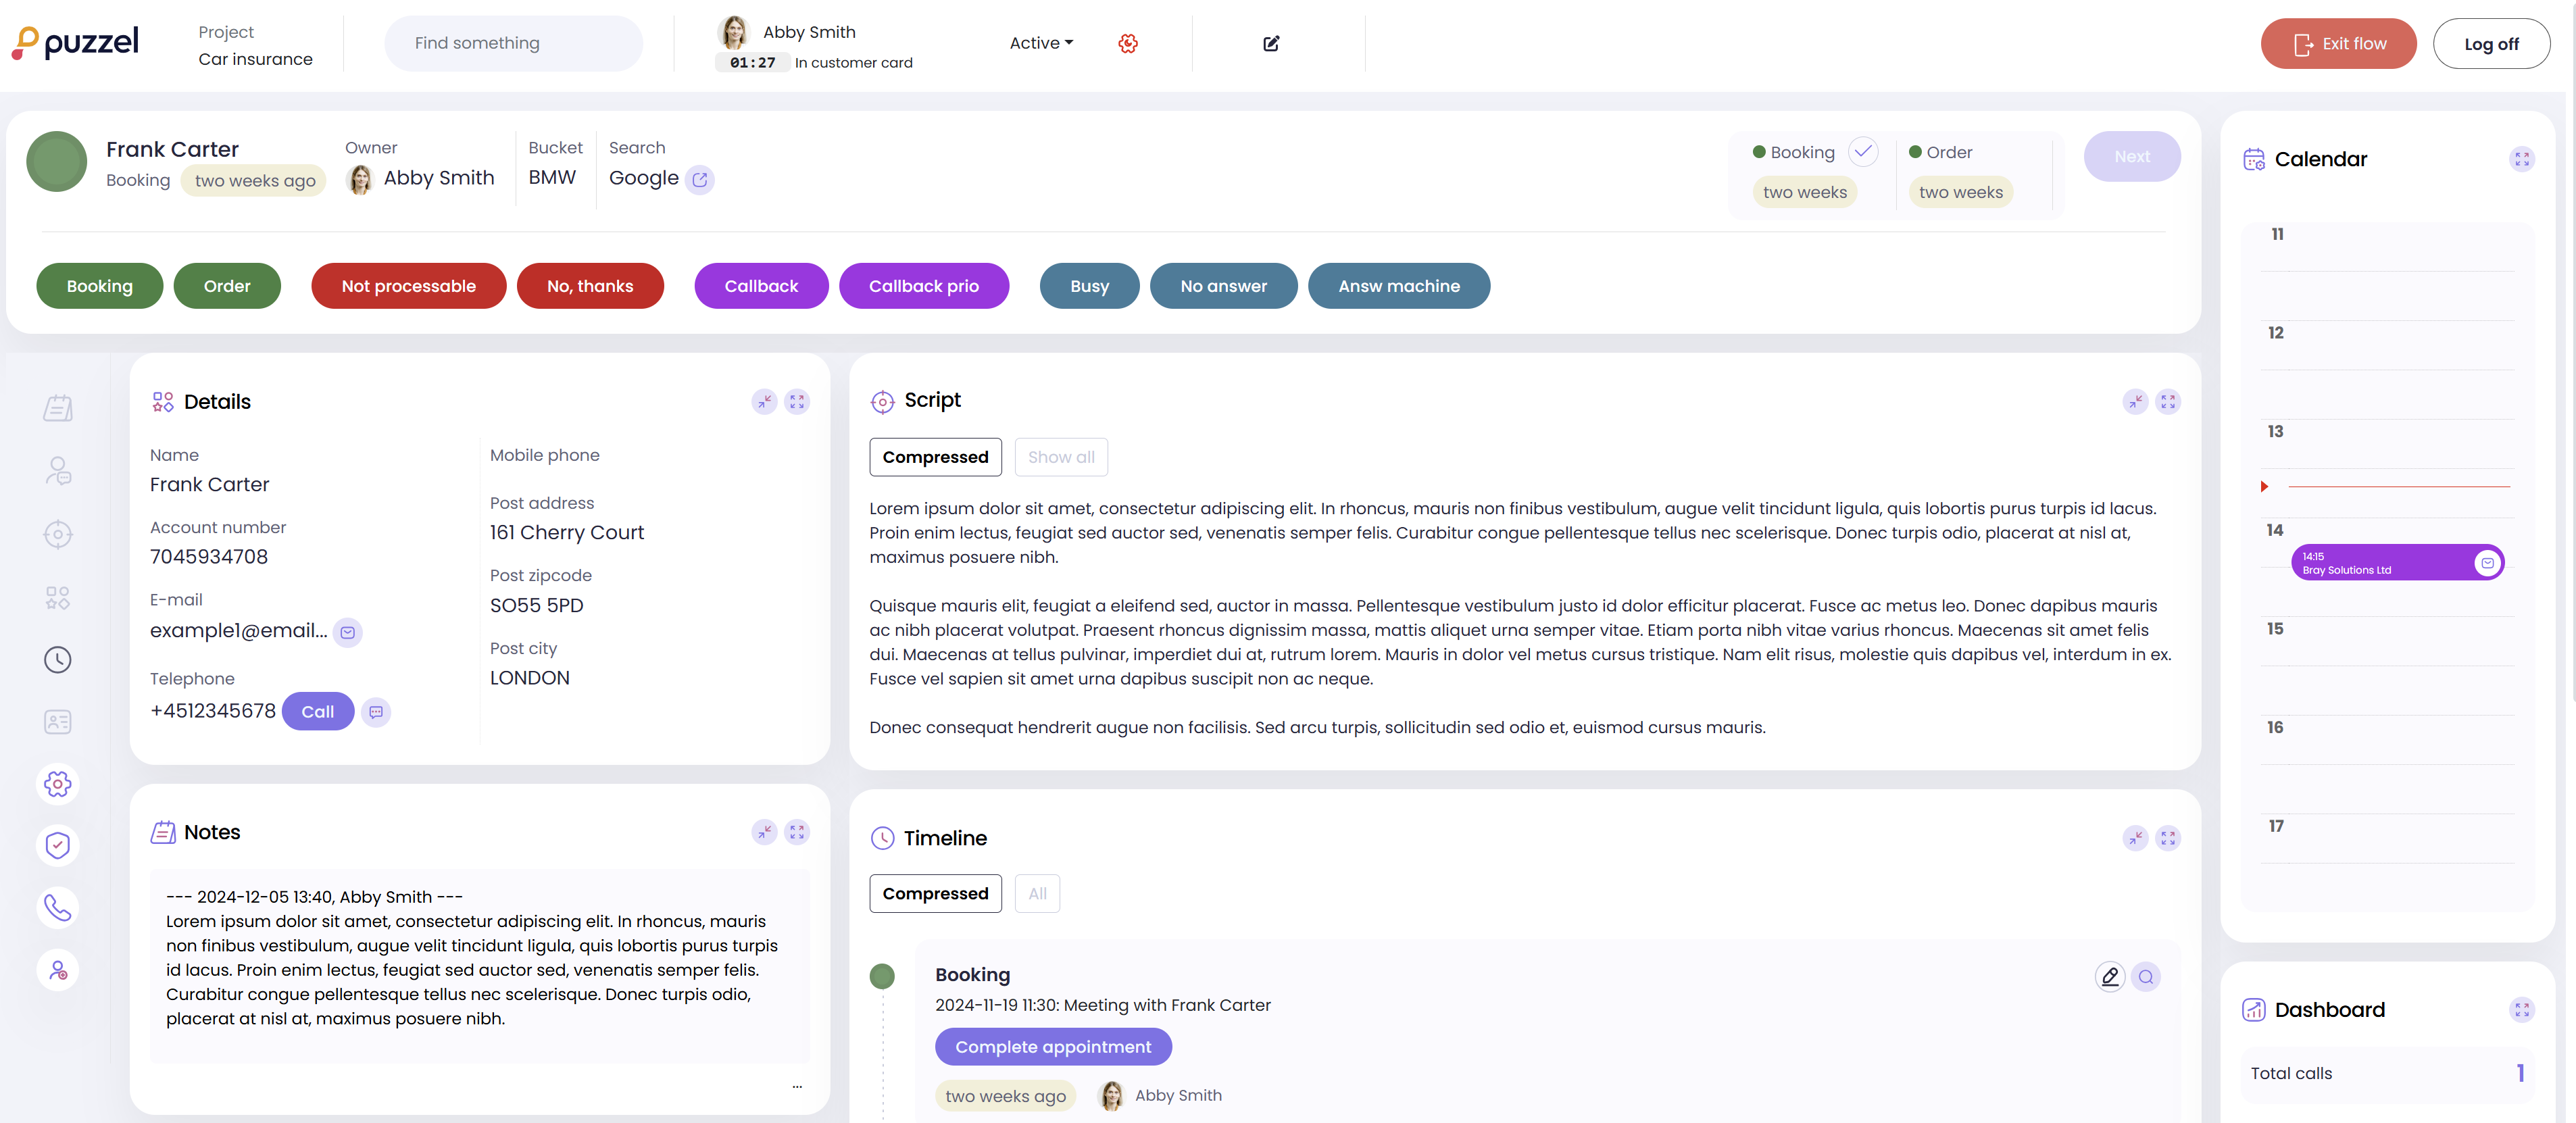Click the SMS icon beside the Call button
Screen dimensions: 2576x1123
tap(376, 712)
